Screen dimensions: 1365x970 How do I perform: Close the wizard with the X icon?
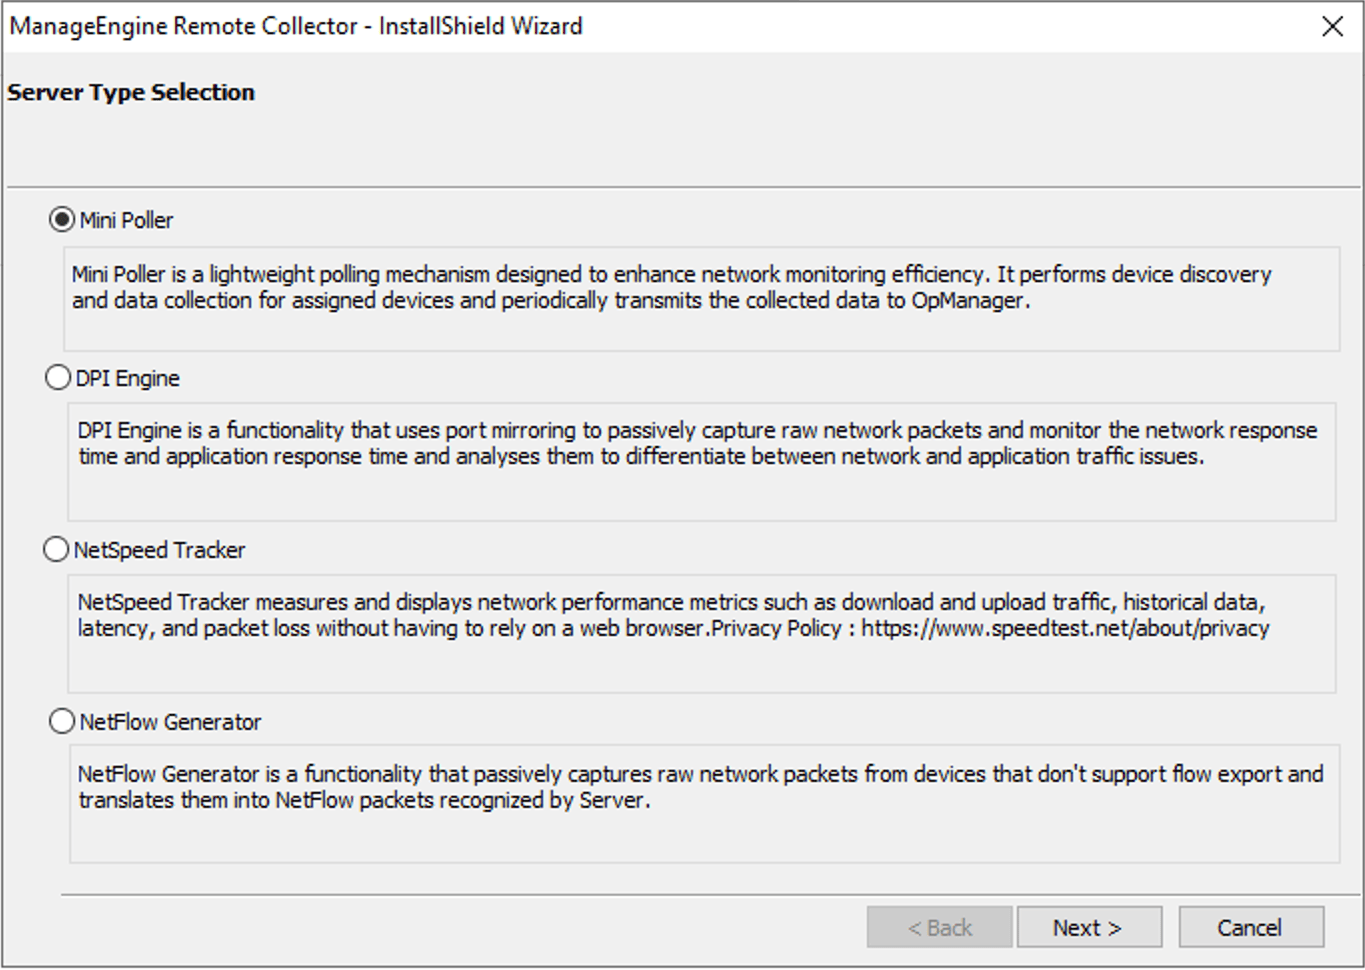pos(1332,27)
